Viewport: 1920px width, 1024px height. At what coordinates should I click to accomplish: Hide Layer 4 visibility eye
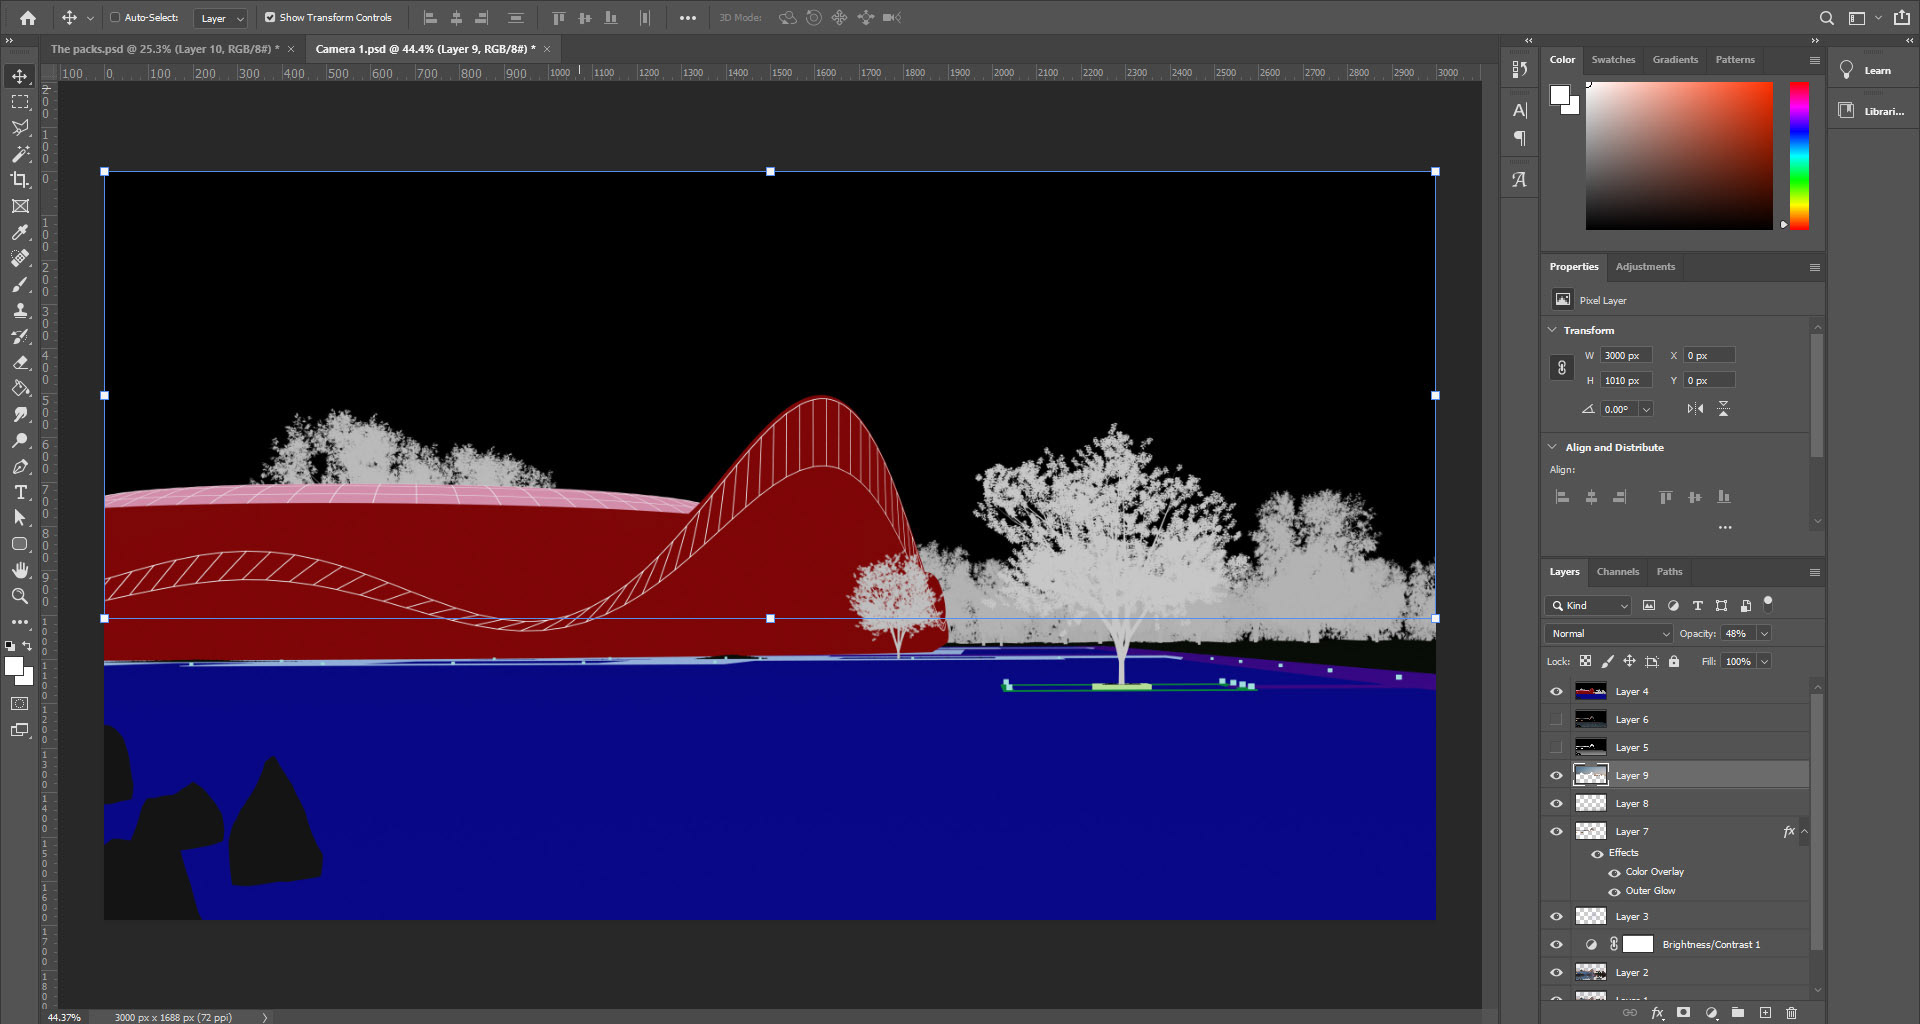tap(1556, 691)
